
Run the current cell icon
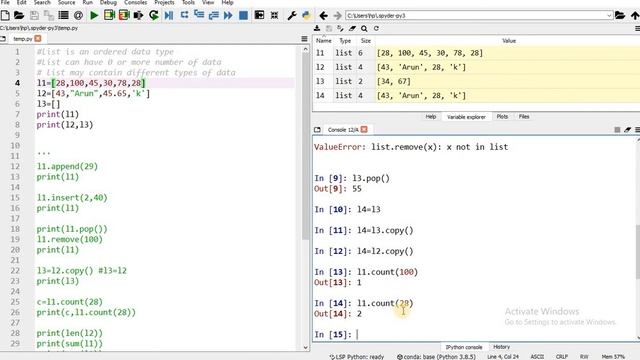coord(109,16)
